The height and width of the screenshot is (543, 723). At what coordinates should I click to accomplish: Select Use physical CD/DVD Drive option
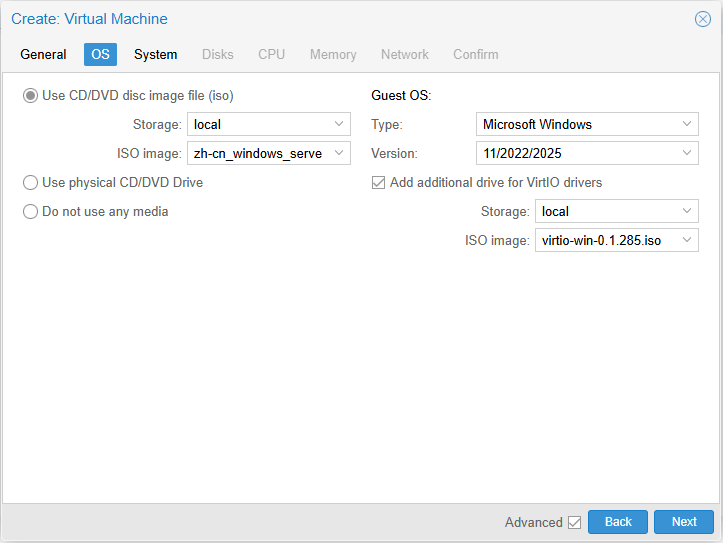(31, 183)
